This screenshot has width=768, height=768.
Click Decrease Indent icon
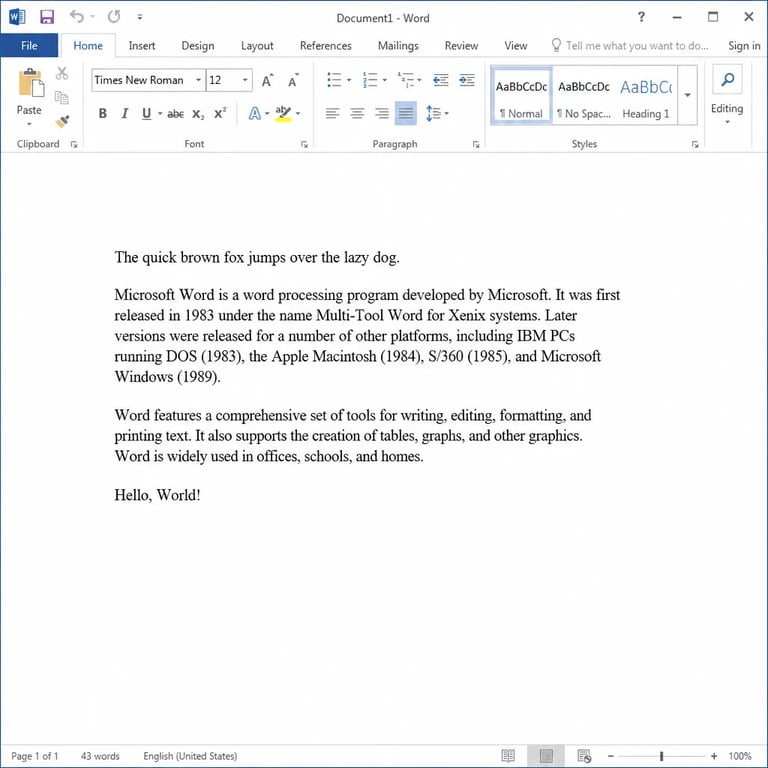(x=441, y=80)
